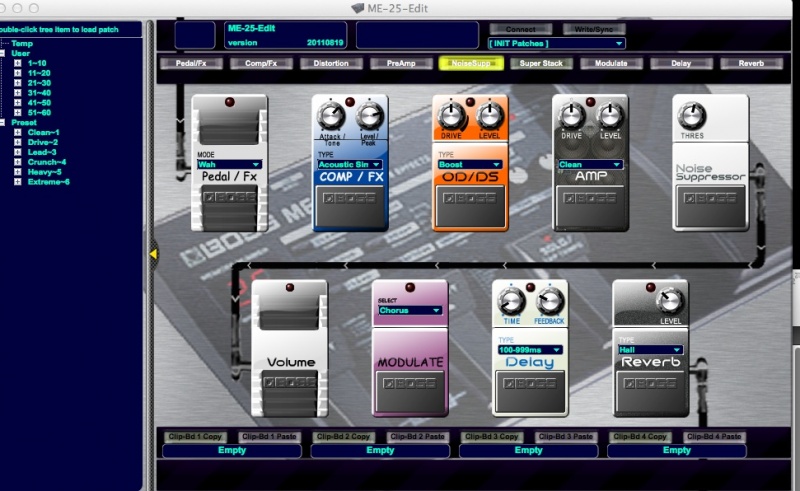Switch to the Modulate tab
This screenshot has height=491, width=800.
[x=611, y=63]
